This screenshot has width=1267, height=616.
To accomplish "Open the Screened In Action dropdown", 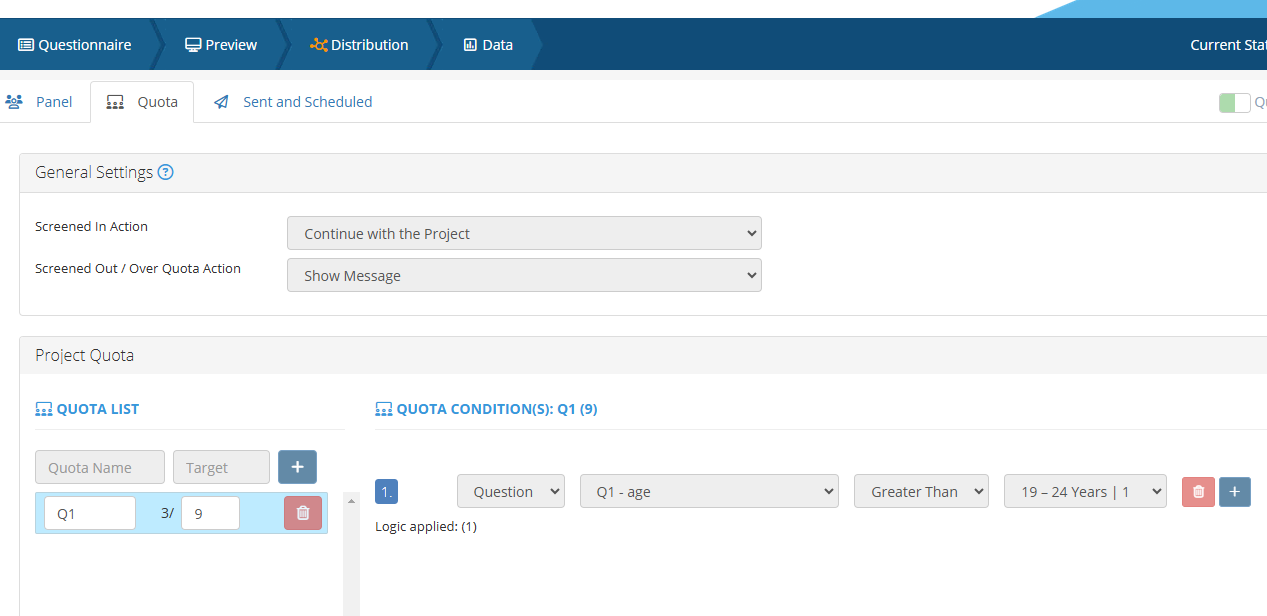I will coord(524,234).
